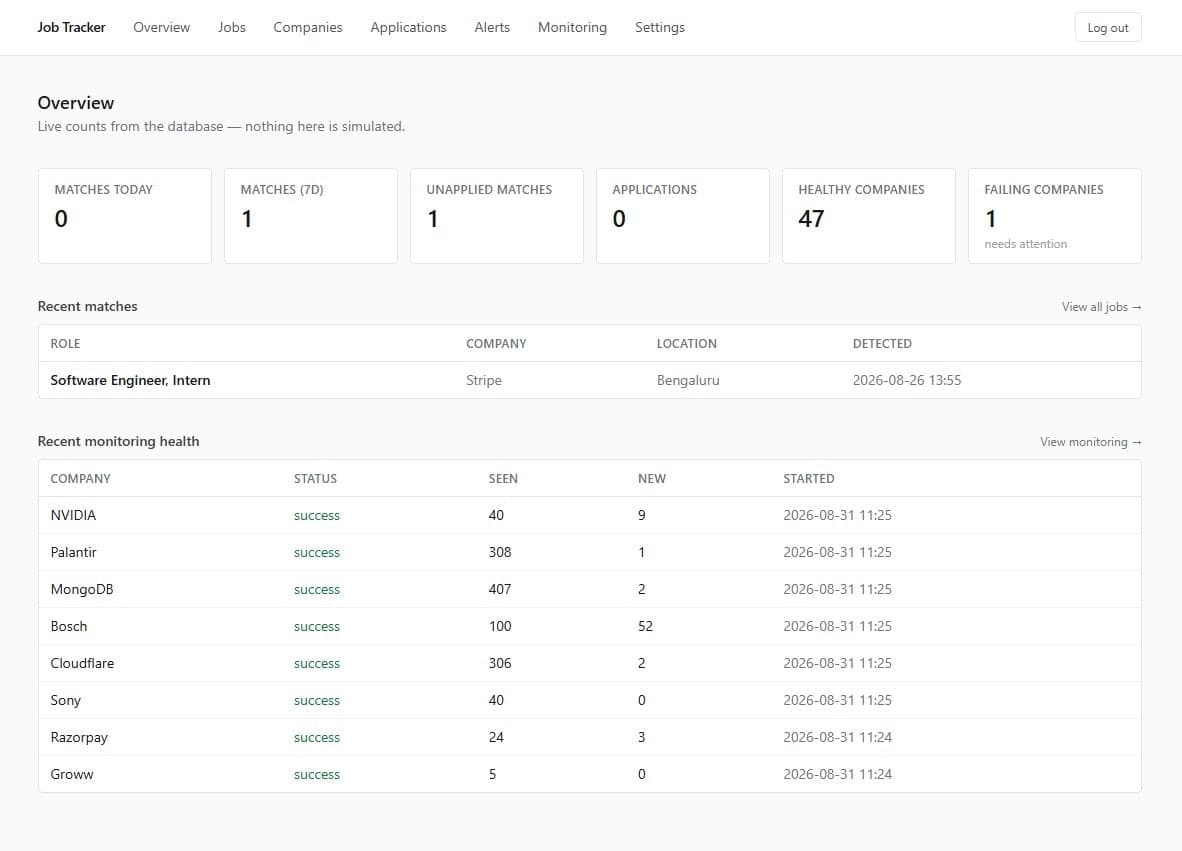Click Sony's started time 2026-08-31 11:25
Viewport: 1182px width, 851px height.
pos(838,699)
